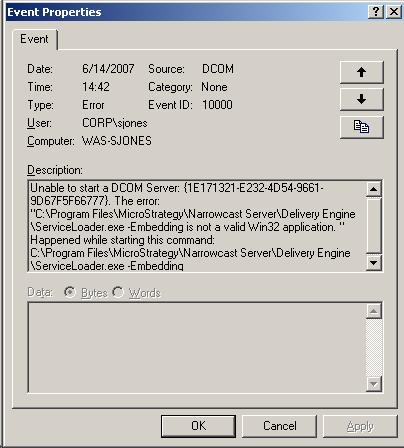Click the Data scrollbar track

tap(374, 348)
